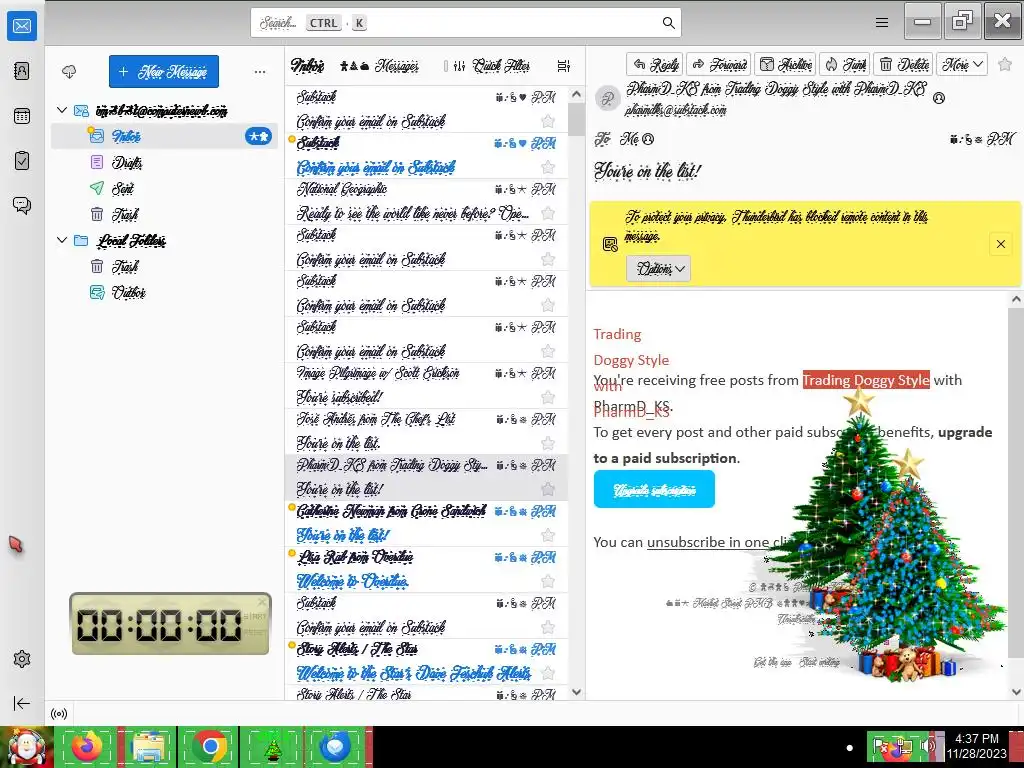The width and height of the screenshot is (1024, 768).
Task: Click the Upgrade subscription button
Action: [654, 489]
